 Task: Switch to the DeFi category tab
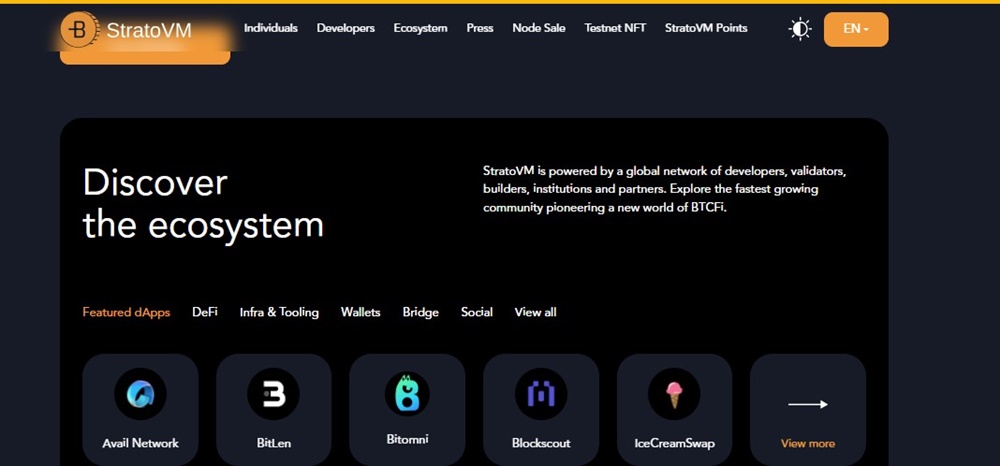point(205,312)
